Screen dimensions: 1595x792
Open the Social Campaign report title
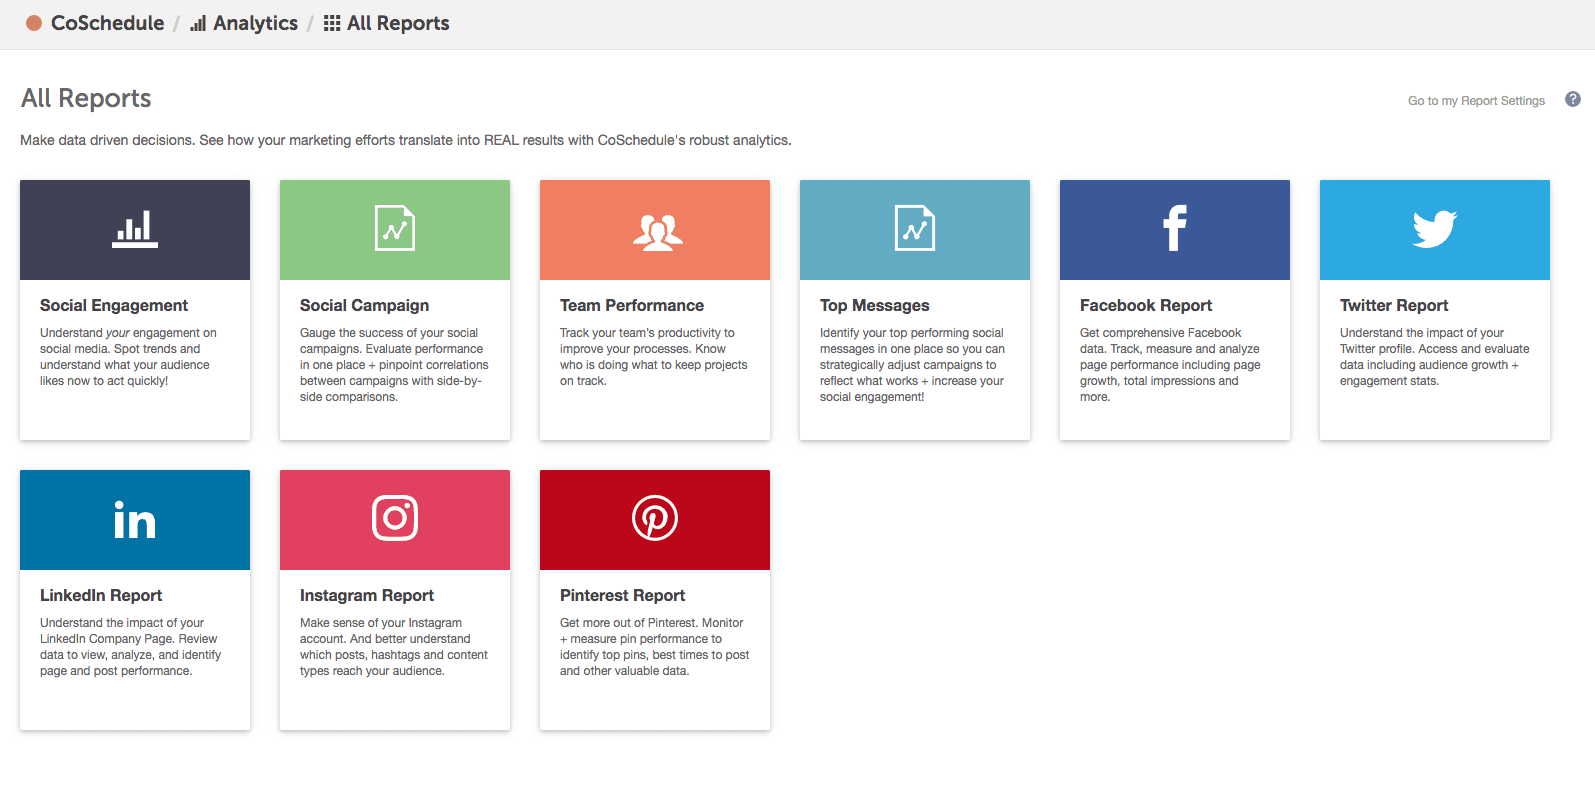pyautogui.click(x=364, y=305)
